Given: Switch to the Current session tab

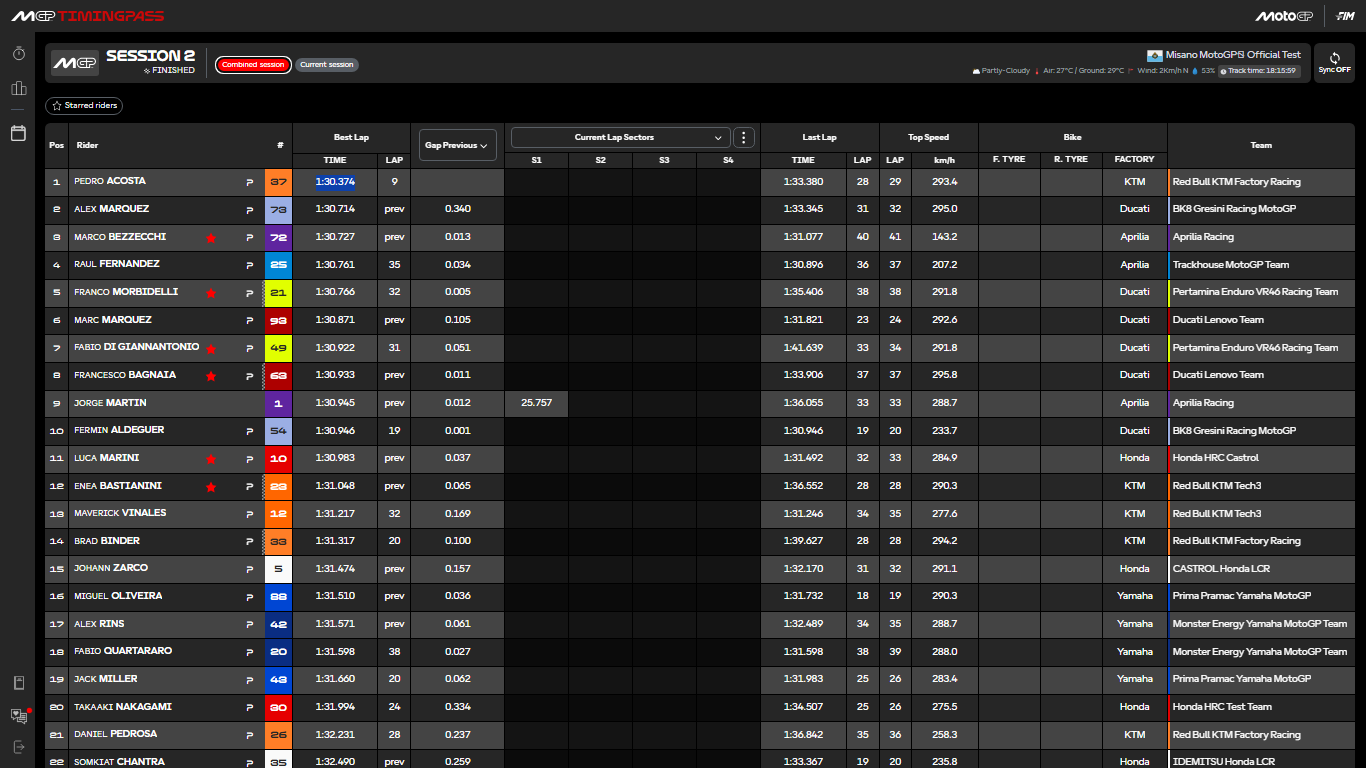Looking at the screenshot, I should (327, 65).
